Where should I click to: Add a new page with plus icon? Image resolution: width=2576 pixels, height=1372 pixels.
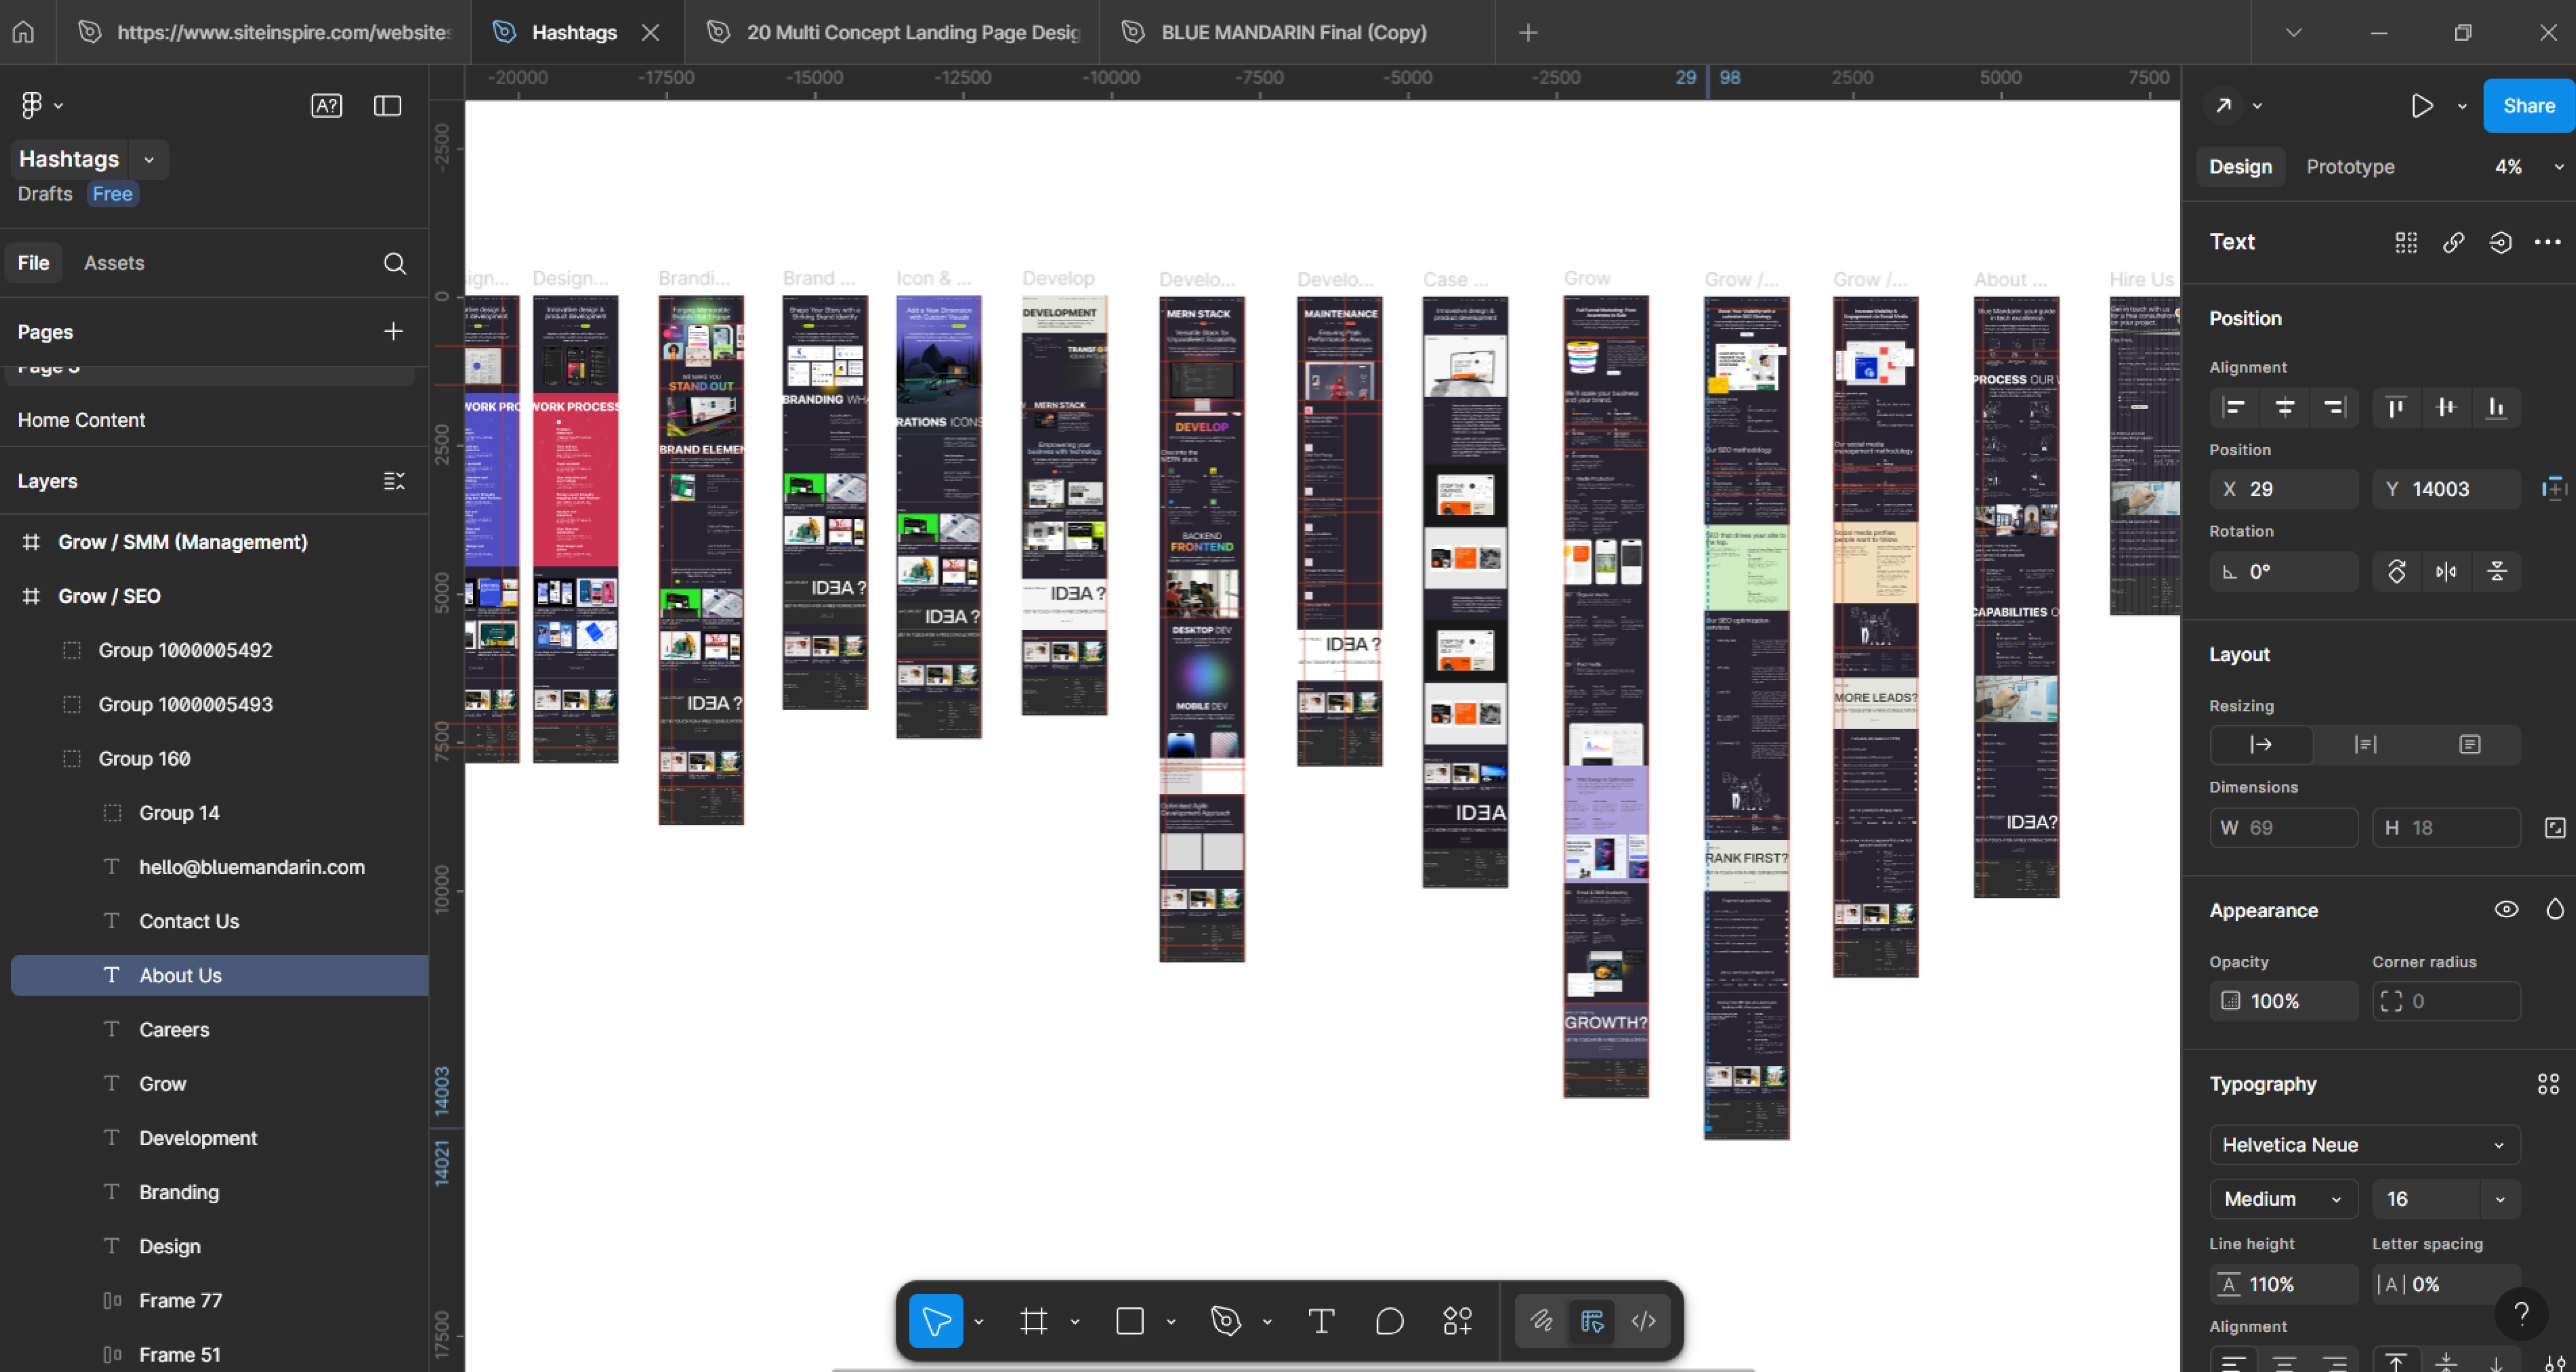point(393,331)
